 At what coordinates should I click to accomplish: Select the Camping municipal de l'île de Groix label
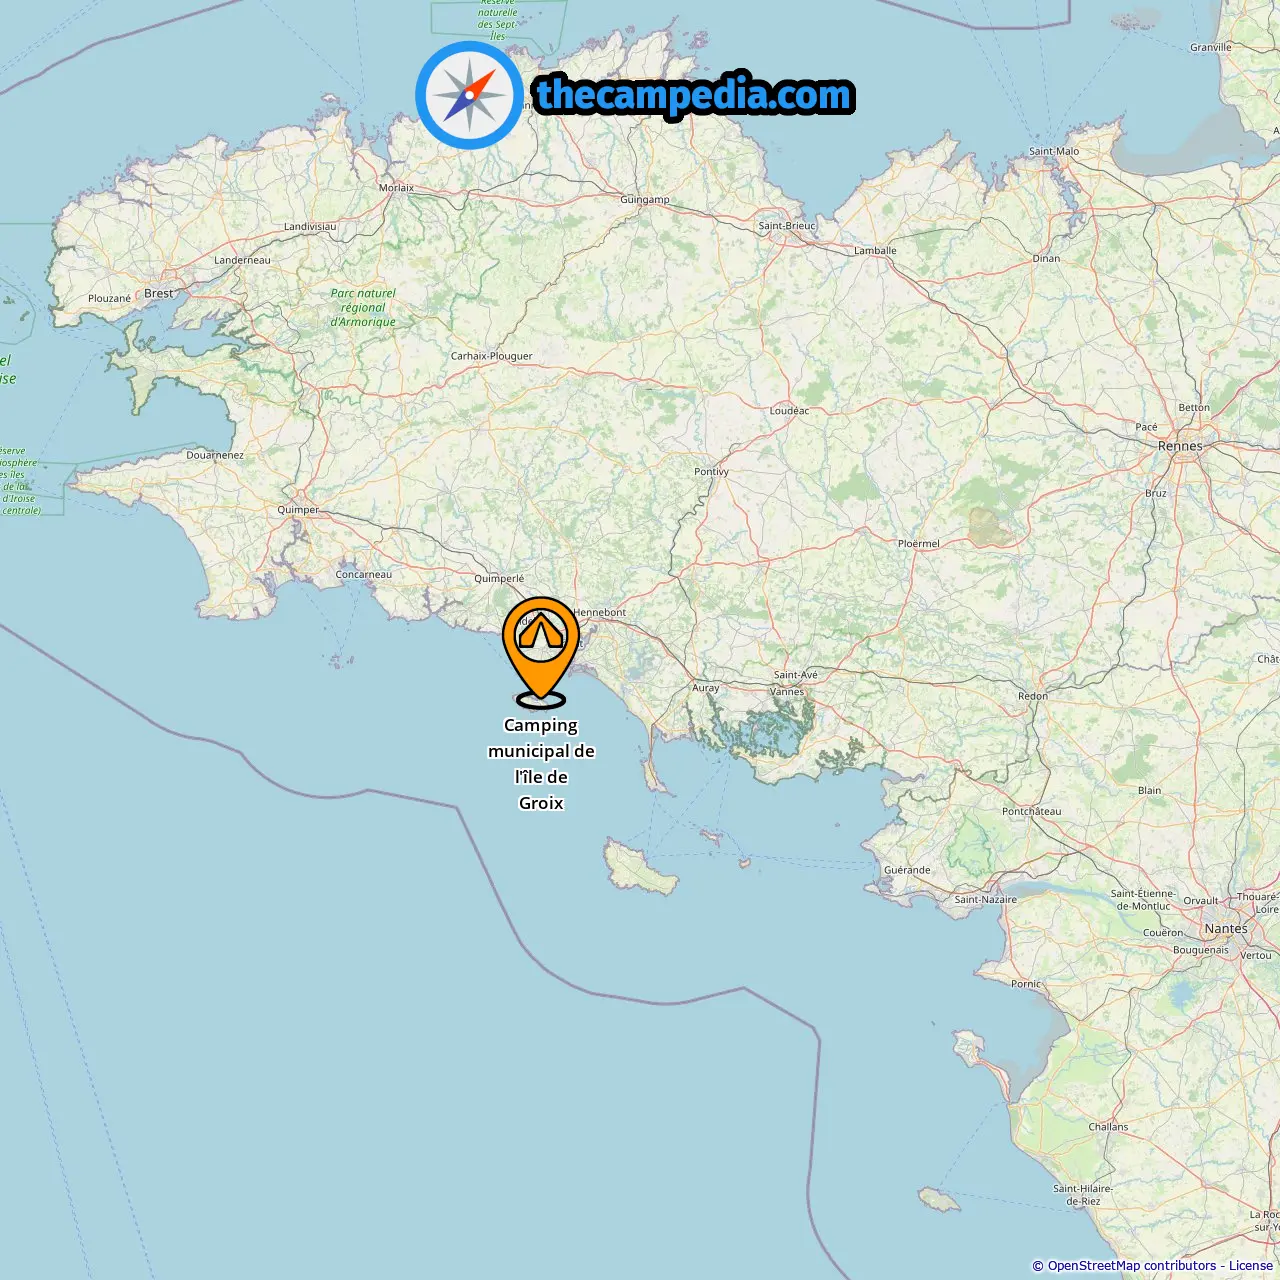(x=541, y=764)
